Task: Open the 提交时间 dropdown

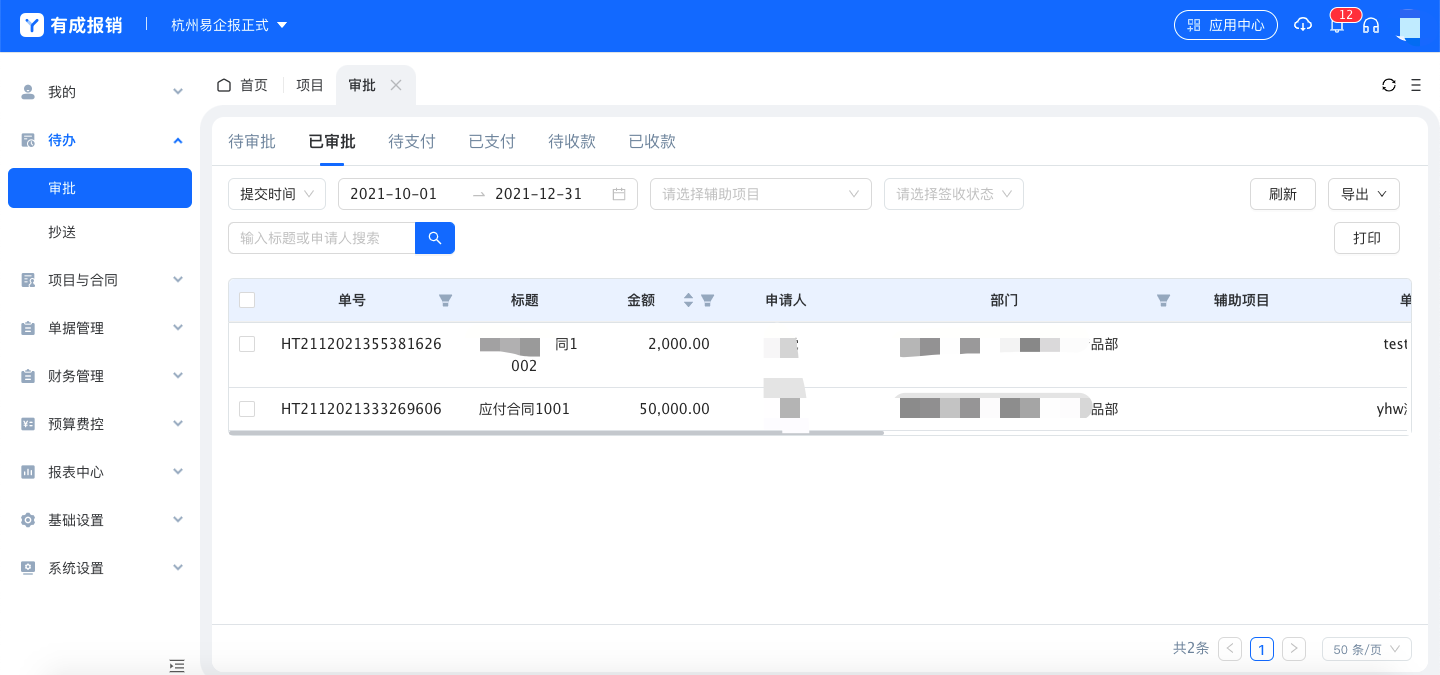Action: [x=277, y=194]
